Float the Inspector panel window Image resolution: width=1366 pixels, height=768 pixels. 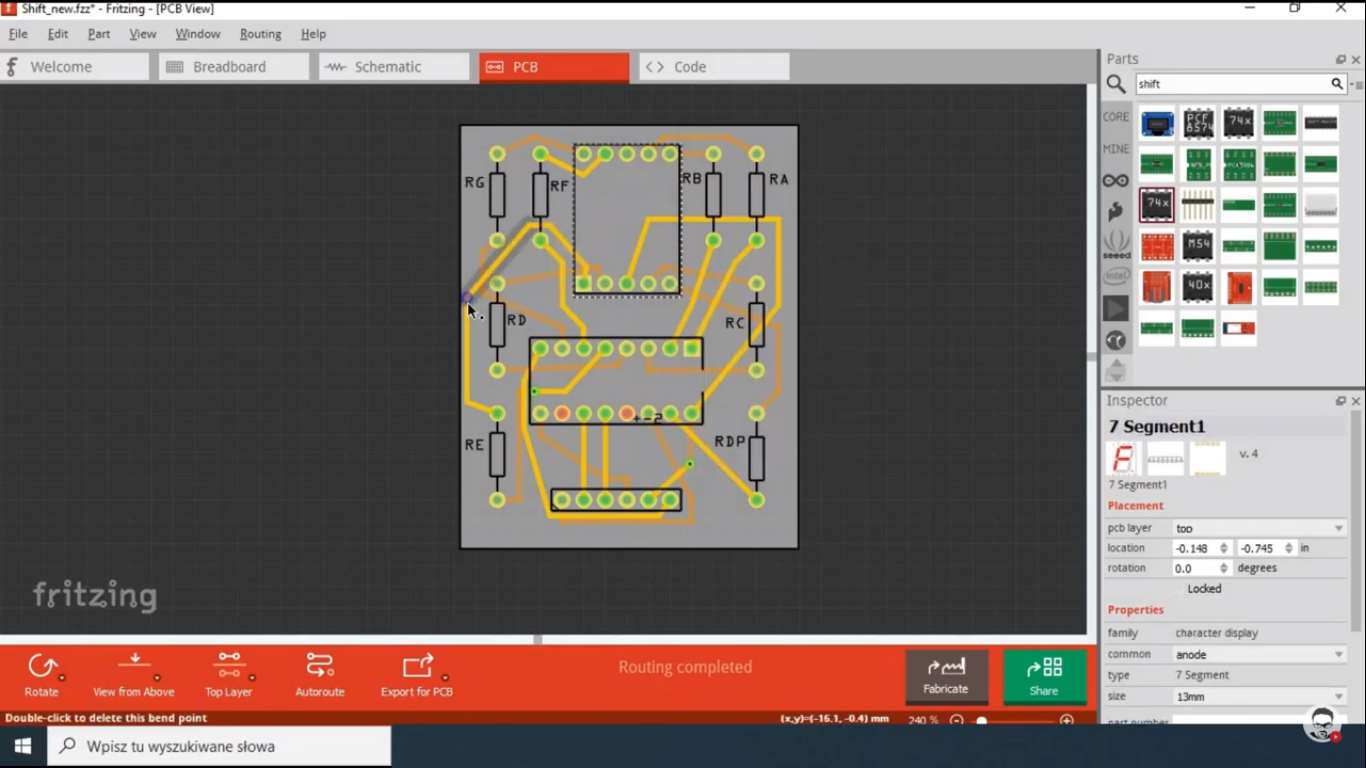point(1341,401)
